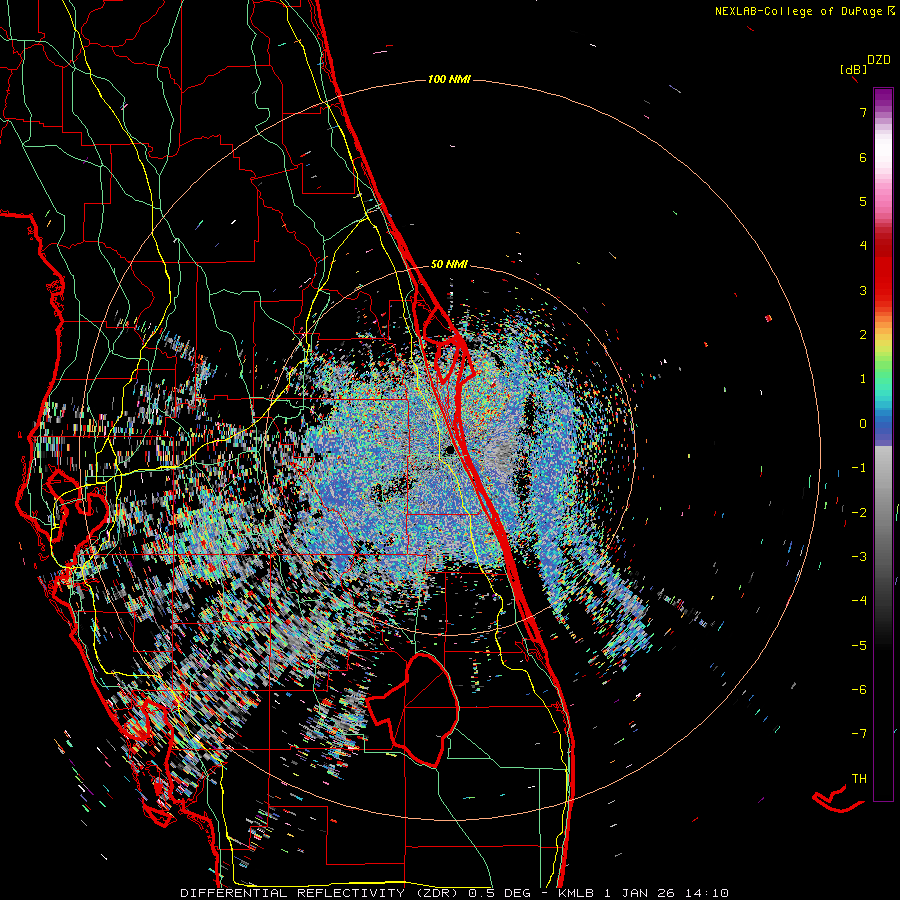This screenshot has height=900, width=900.
Task: Click the DZD legend title
Action: click(x=879, y=60)
